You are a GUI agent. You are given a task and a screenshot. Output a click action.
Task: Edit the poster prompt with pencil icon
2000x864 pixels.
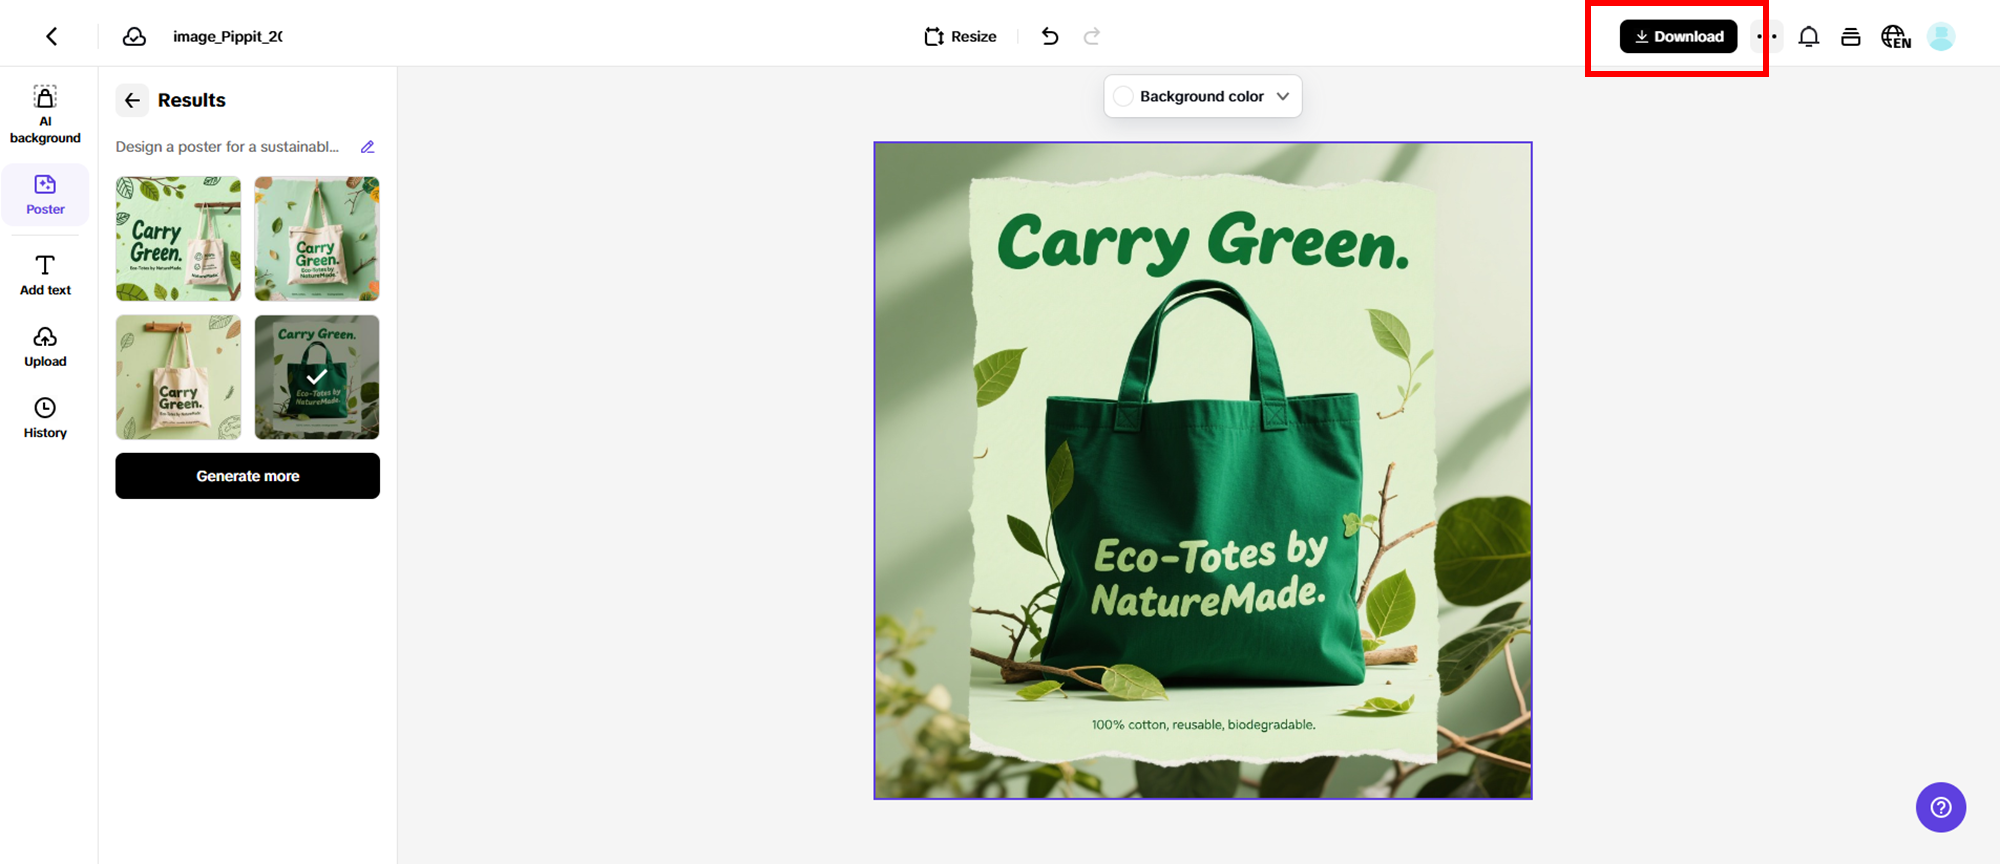pyautogui.click(x=368, y=147)
